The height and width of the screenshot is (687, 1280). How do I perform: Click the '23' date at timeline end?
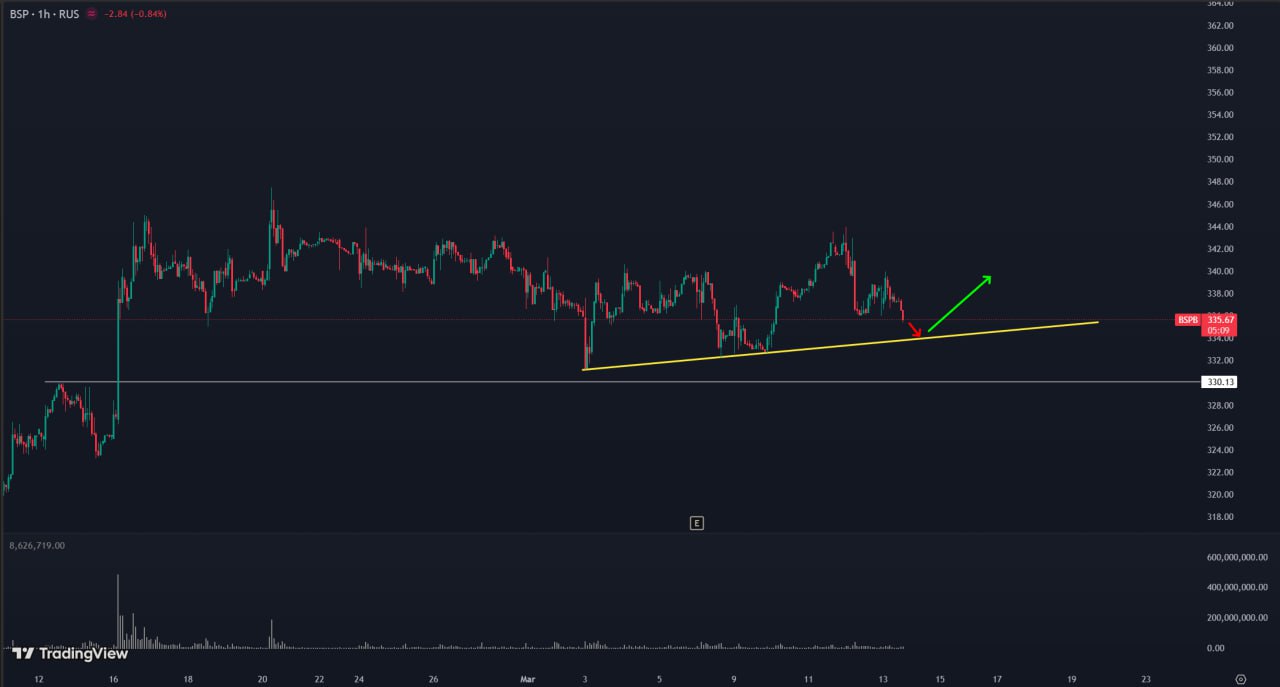coord(1146,679)
